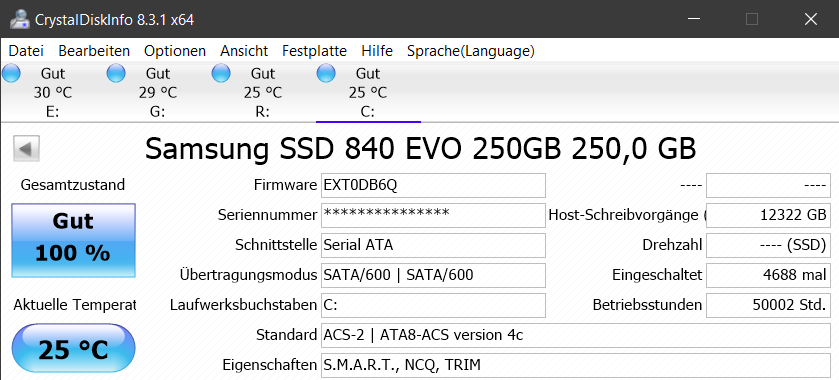Click the Gut 100 % health status button

(73, 240)
